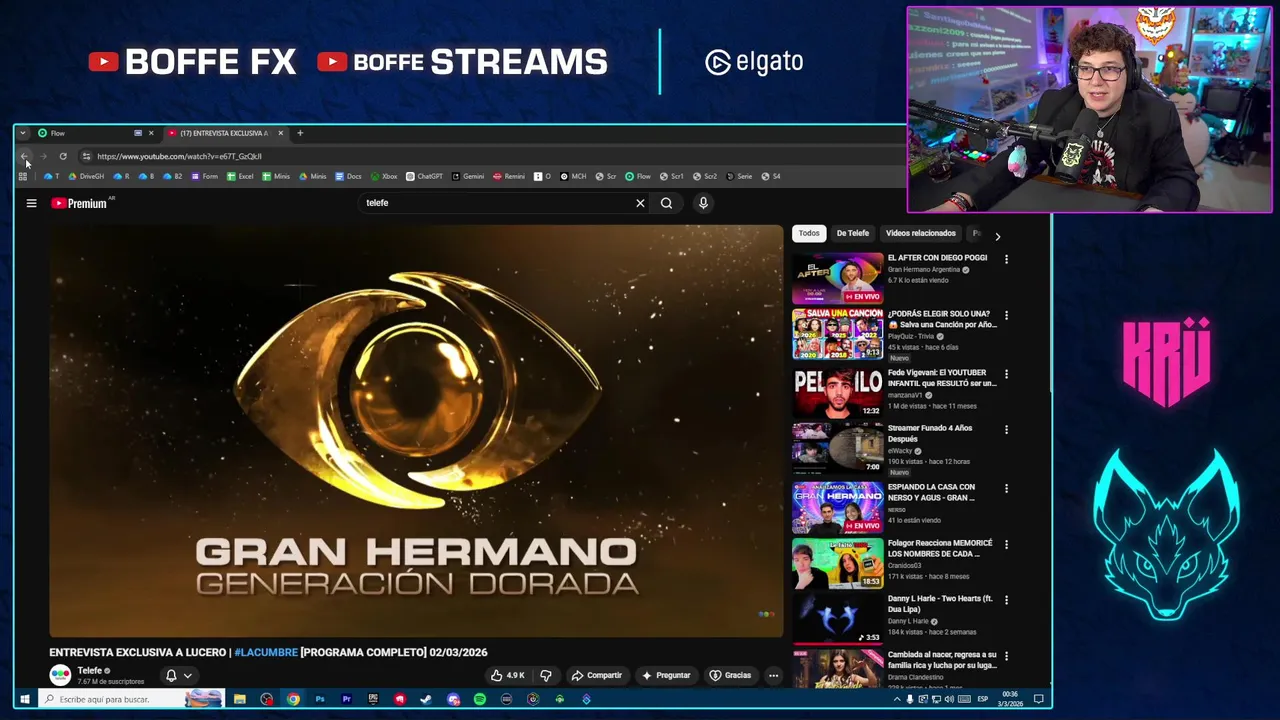Select the Videos relacionados chip

coord(921,233)
